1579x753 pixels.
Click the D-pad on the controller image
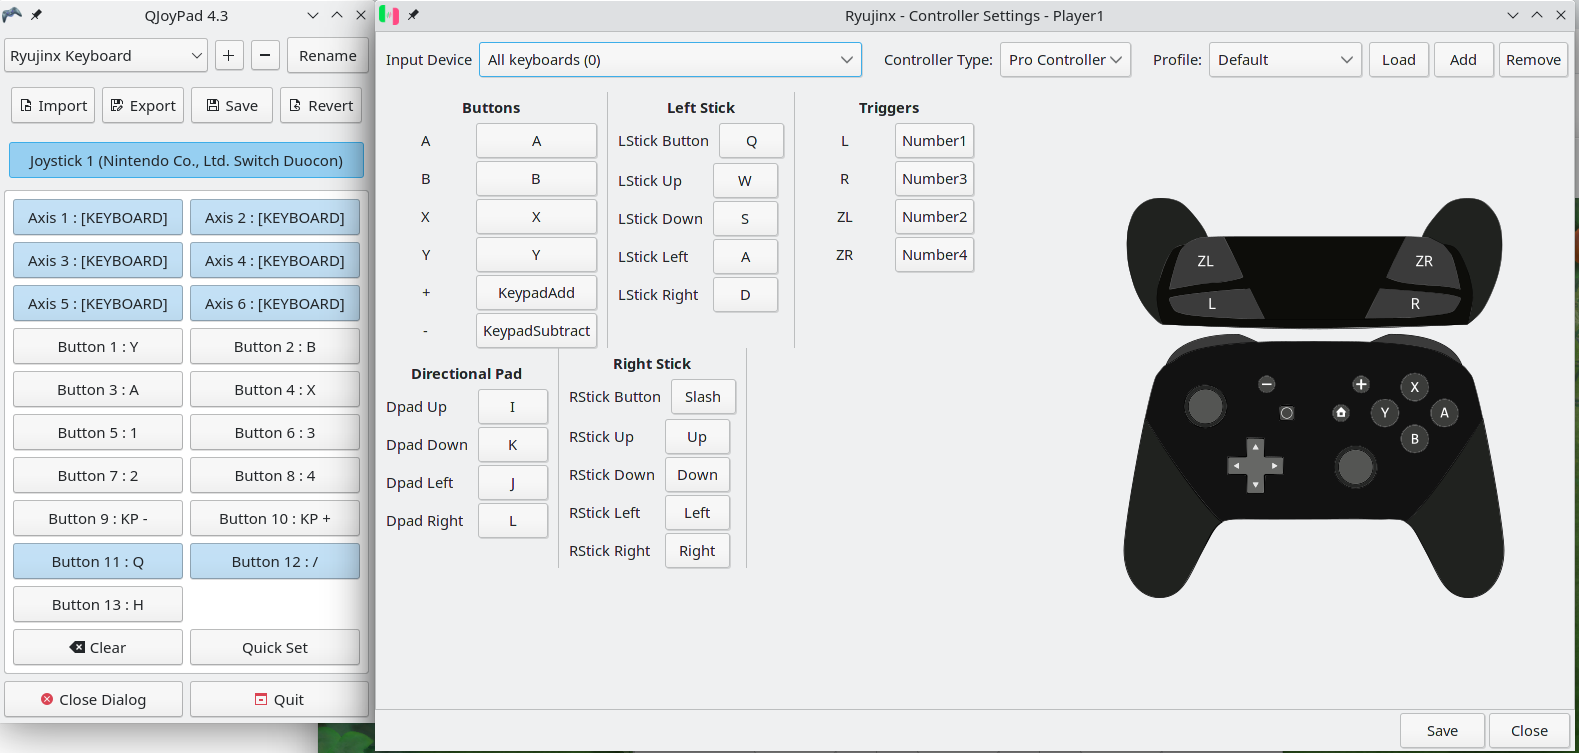coord(1255,466)
